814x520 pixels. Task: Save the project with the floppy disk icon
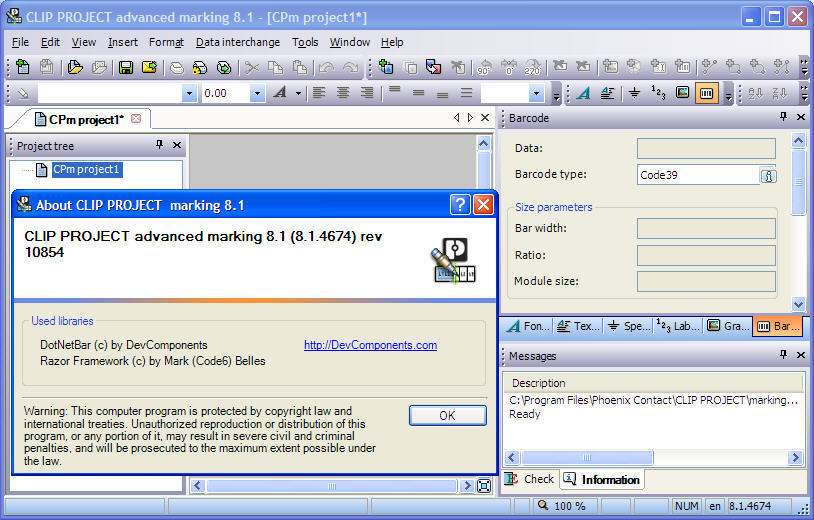click(125, 67)
